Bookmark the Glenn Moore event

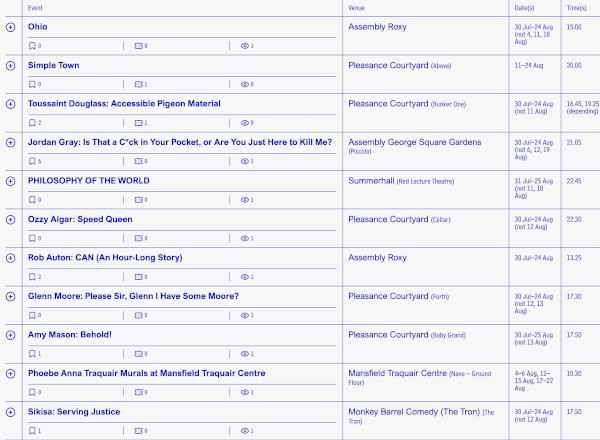(33, 315)
